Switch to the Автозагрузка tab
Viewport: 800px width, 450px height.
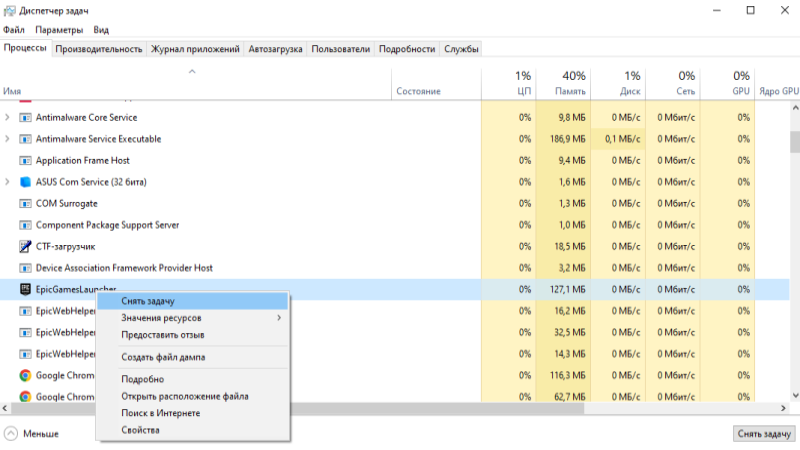[276, 49]
